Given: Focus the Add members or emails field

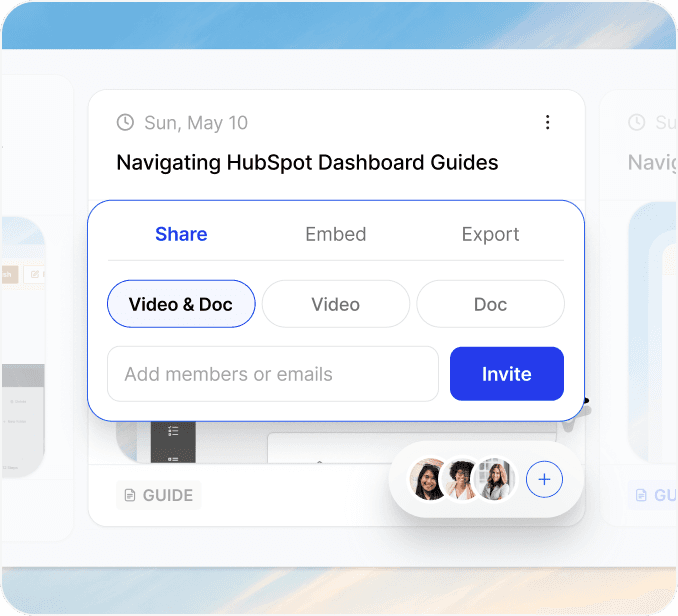Looking at the screenshot, I should [x=273, y=374].
